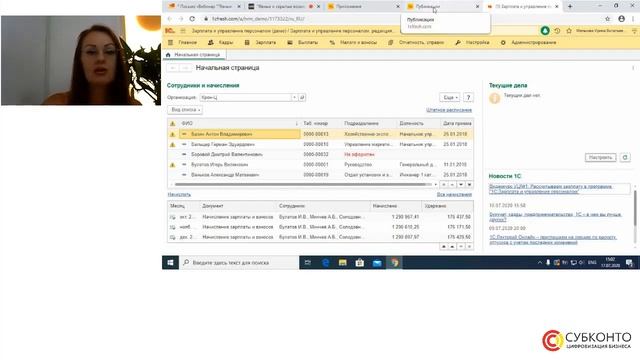Open the Штатное расписание link
640x360 pixels.
tap(449, 110)
